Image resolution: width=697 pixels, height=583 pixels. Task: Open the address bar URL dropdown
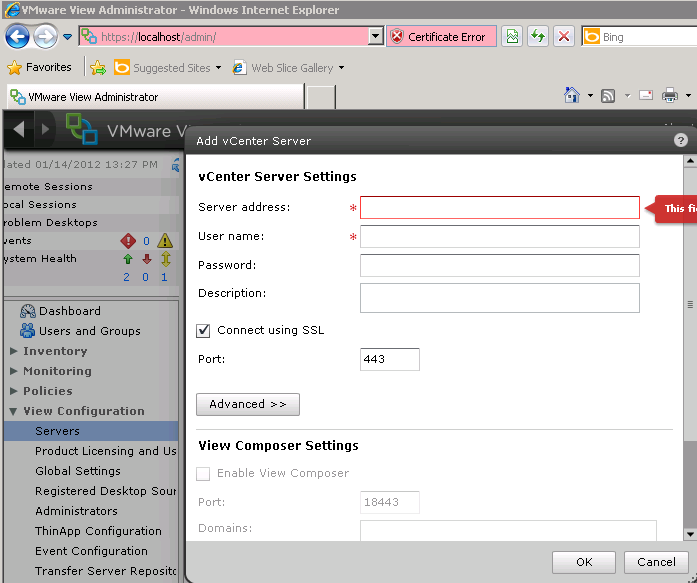pyautogui.click(x=376, y=36)
